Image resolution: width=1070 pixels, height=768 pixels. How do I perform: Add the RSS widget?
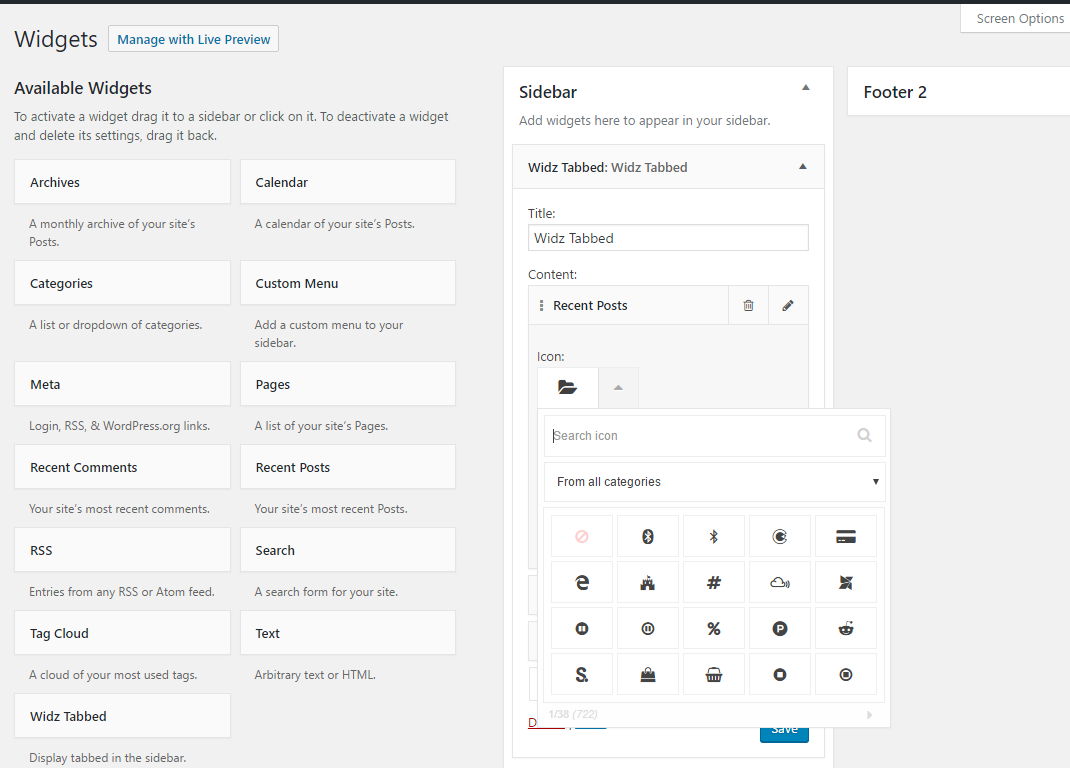[122, 550]
